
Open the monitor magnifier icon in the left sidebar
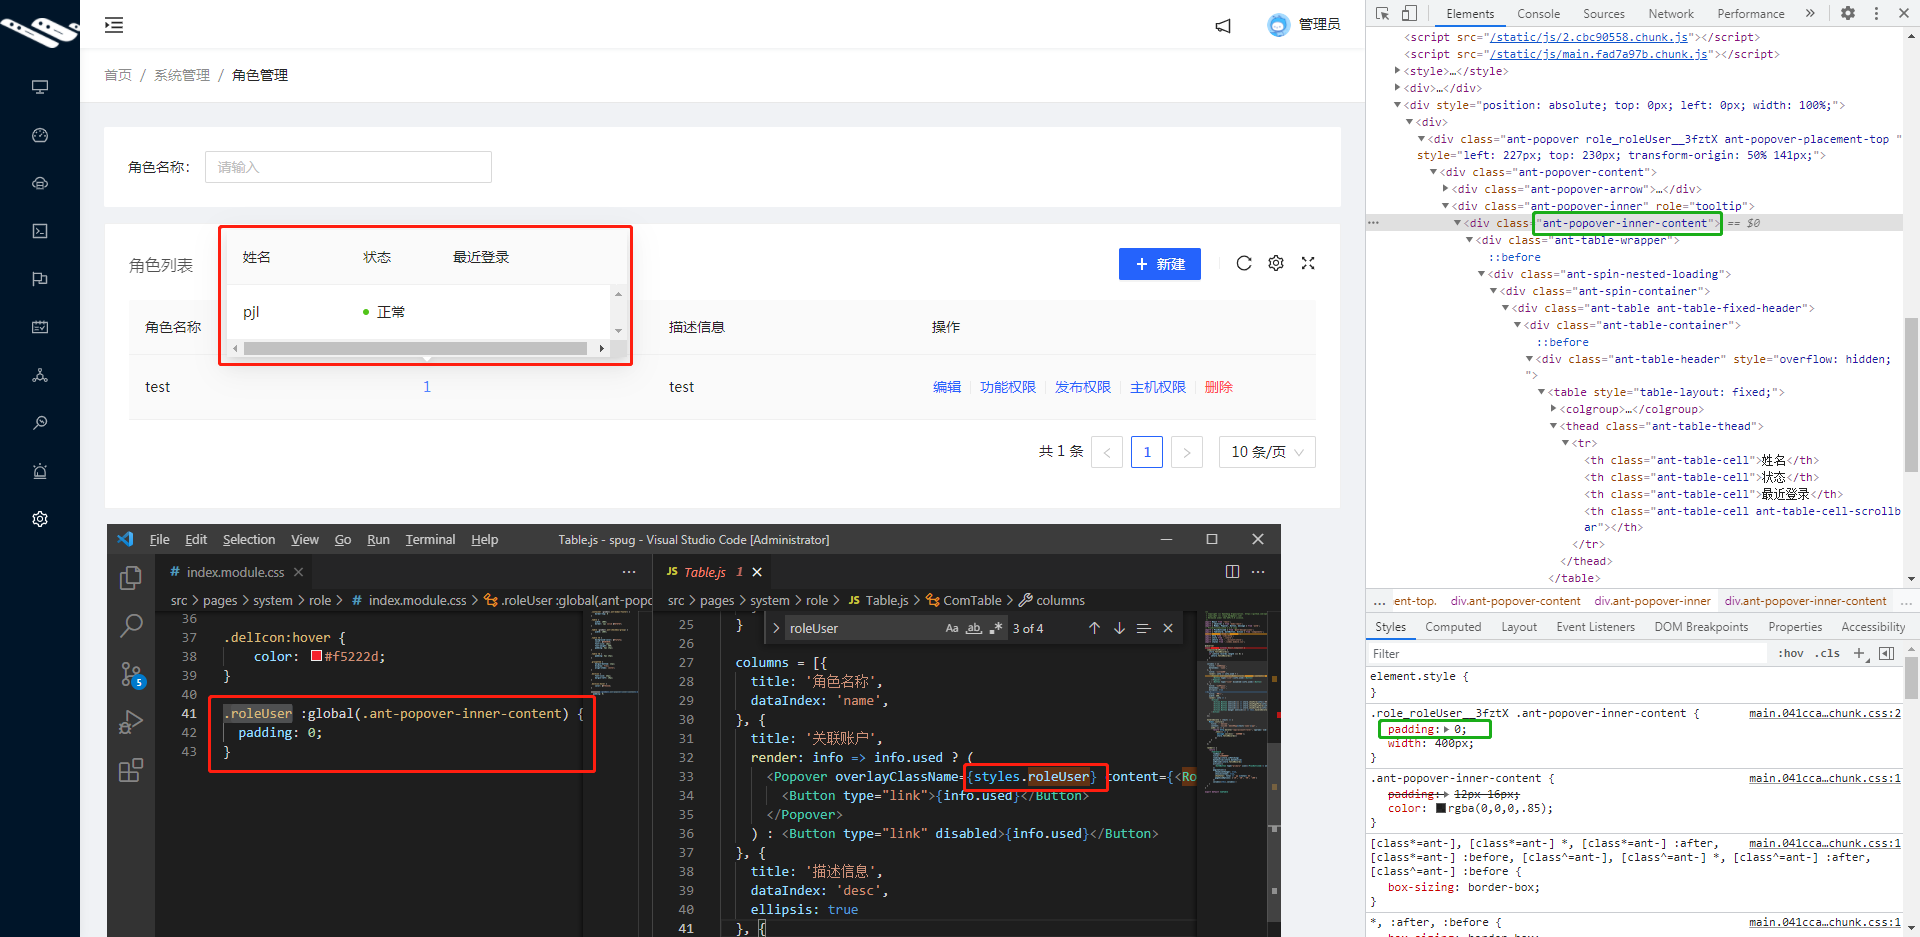tap(40, 423)
